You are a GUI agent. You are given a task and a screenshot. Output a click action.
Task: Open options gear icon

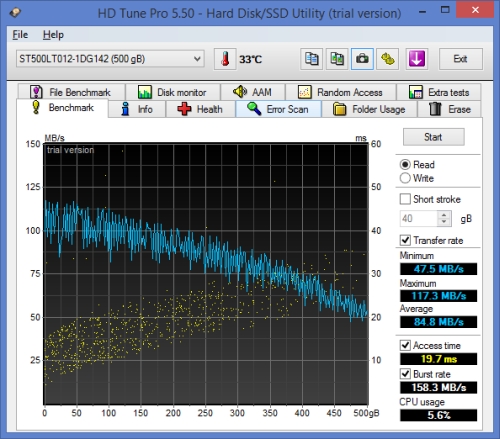(x=387, y=59)
